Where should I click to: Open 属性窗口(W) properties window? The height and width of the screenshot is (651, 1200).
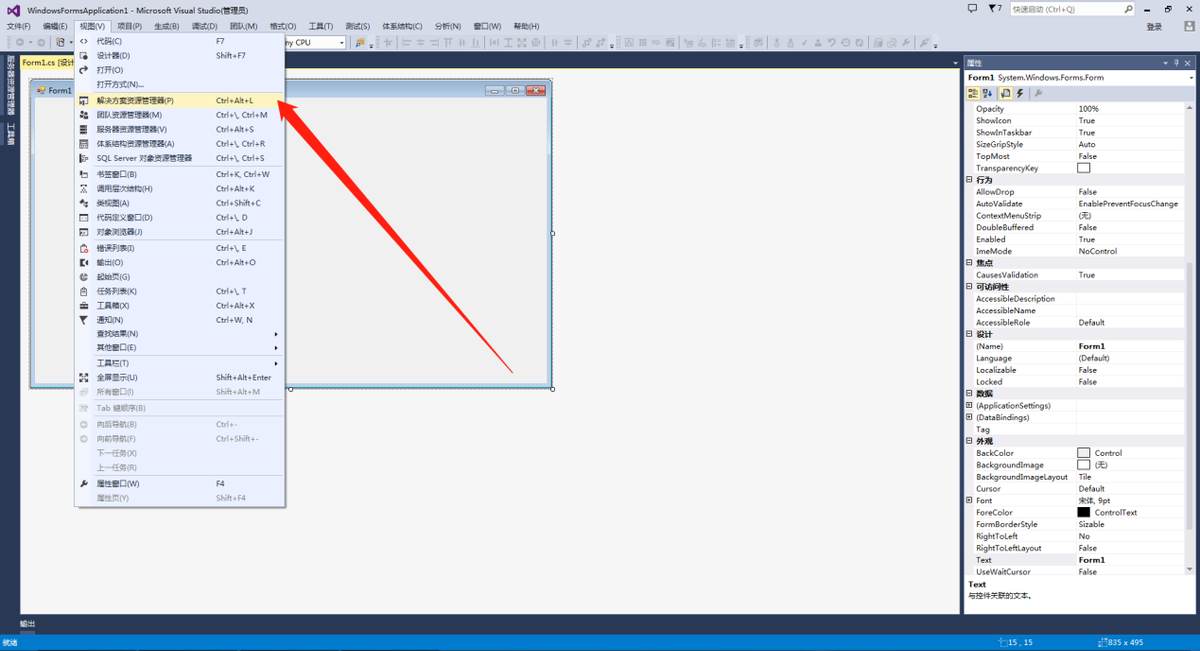coord(180,484)
